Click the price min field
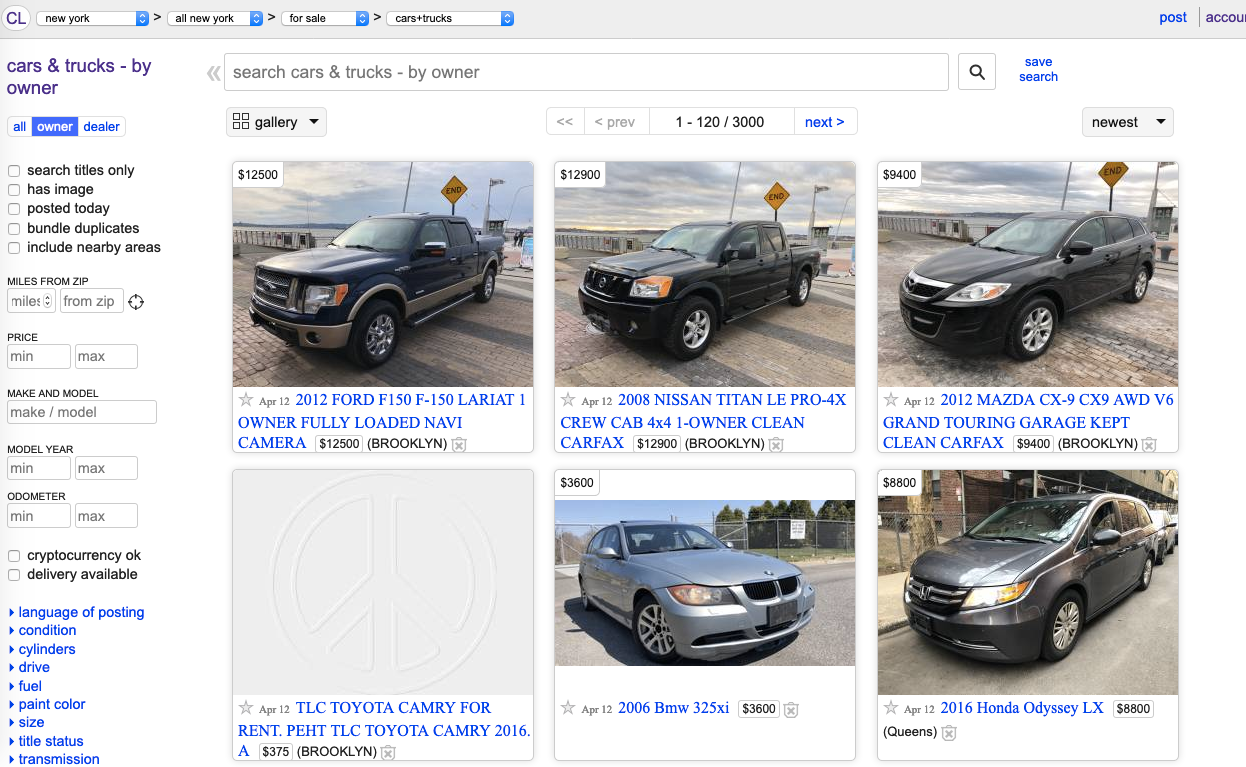Viewport: 1246px width, 767px height. click(39, 357)
